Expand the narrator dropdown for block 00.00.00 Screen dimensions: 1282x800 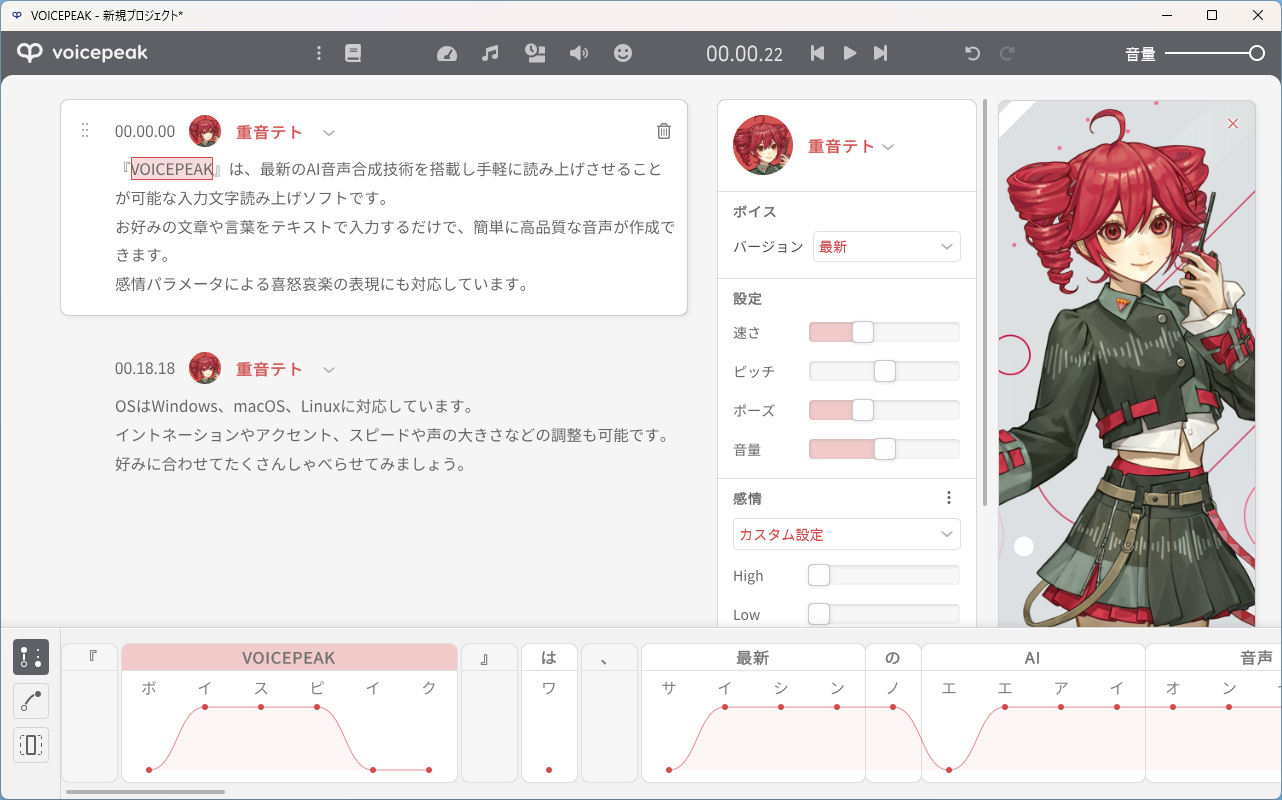(329, 132)
